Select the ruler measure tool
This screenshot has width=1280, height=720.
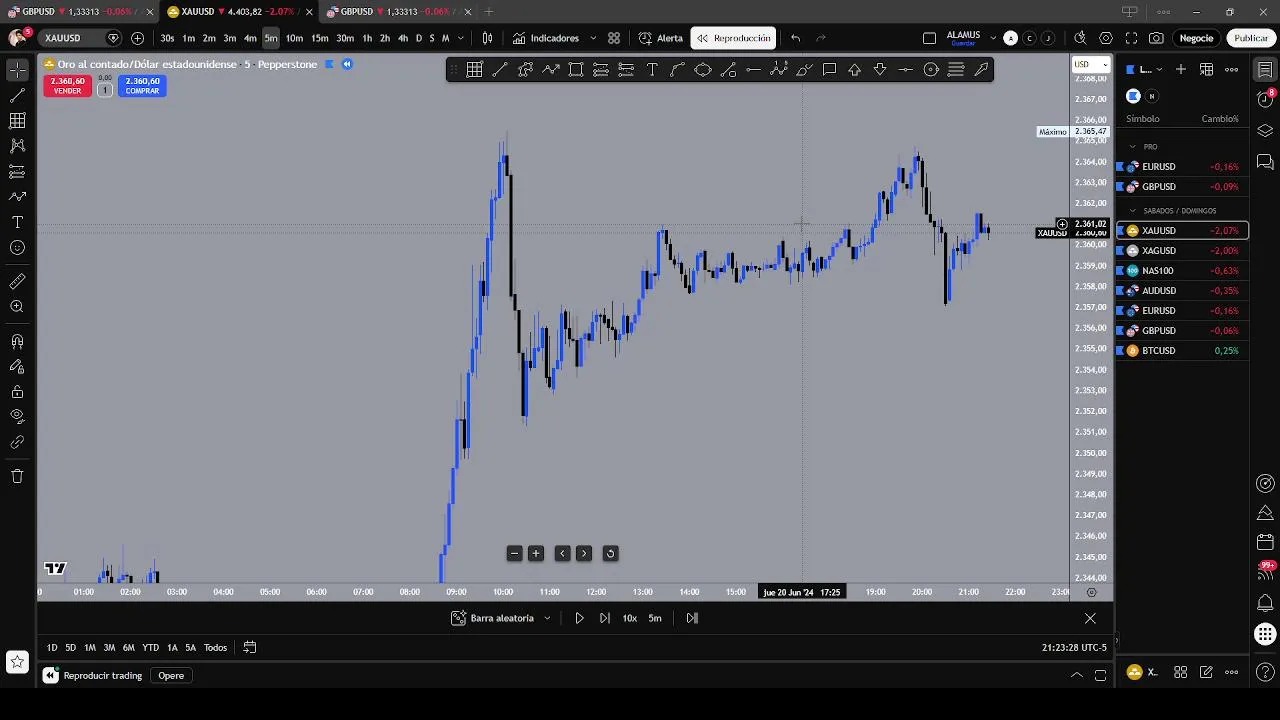[x=17, y=282]
